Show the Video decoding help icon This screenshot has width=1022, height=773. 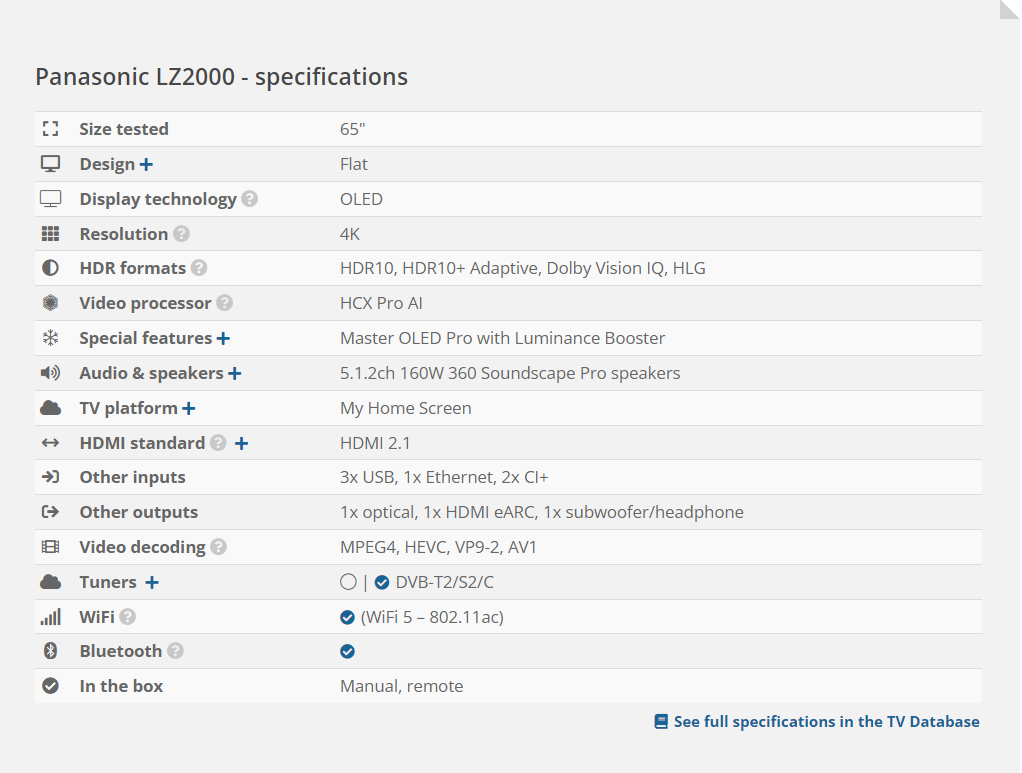(218, 547)
